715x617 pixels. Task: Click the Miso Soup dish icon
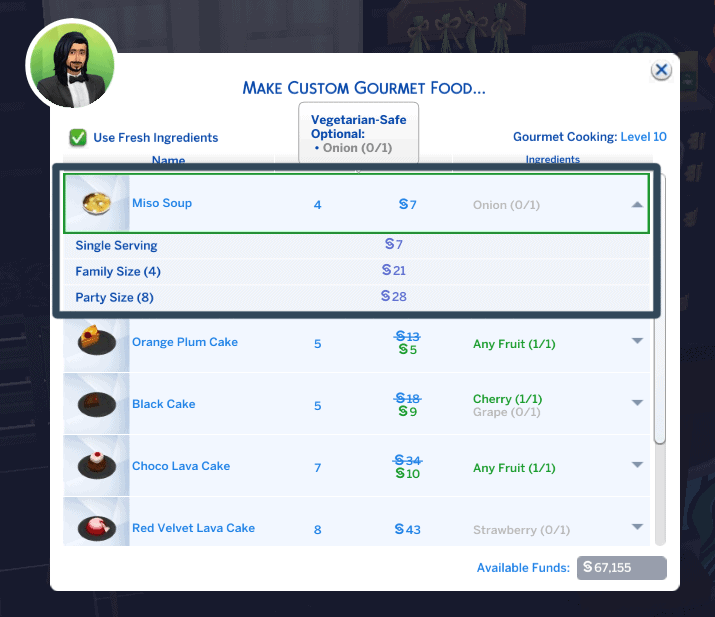pos(97,204)
